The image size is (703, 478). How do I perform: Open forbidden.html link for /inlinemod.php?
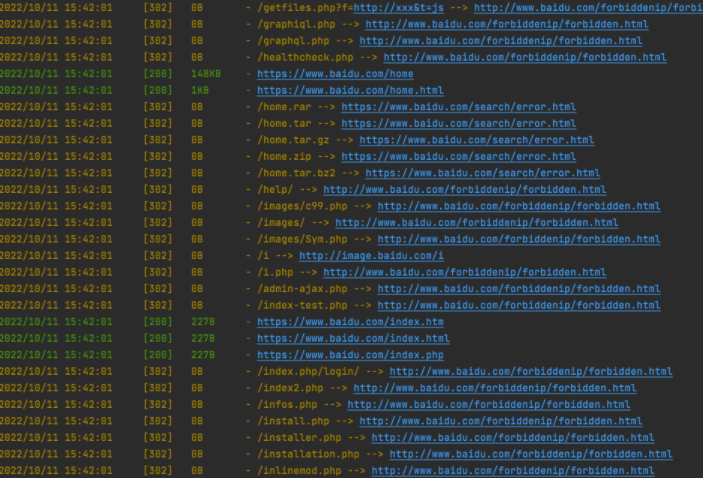tap(513, 471)
